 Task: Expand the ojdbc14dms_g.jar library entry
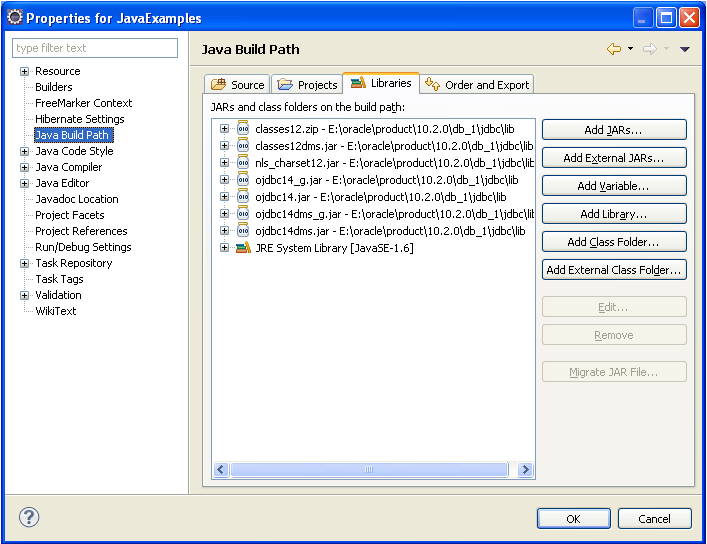[224, 213]
